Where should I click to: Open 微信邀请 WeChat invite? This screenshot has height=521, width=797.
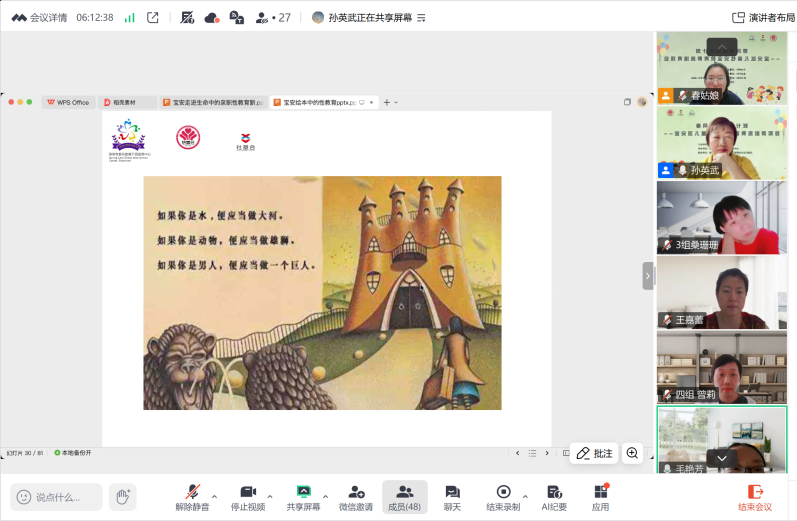355,497
